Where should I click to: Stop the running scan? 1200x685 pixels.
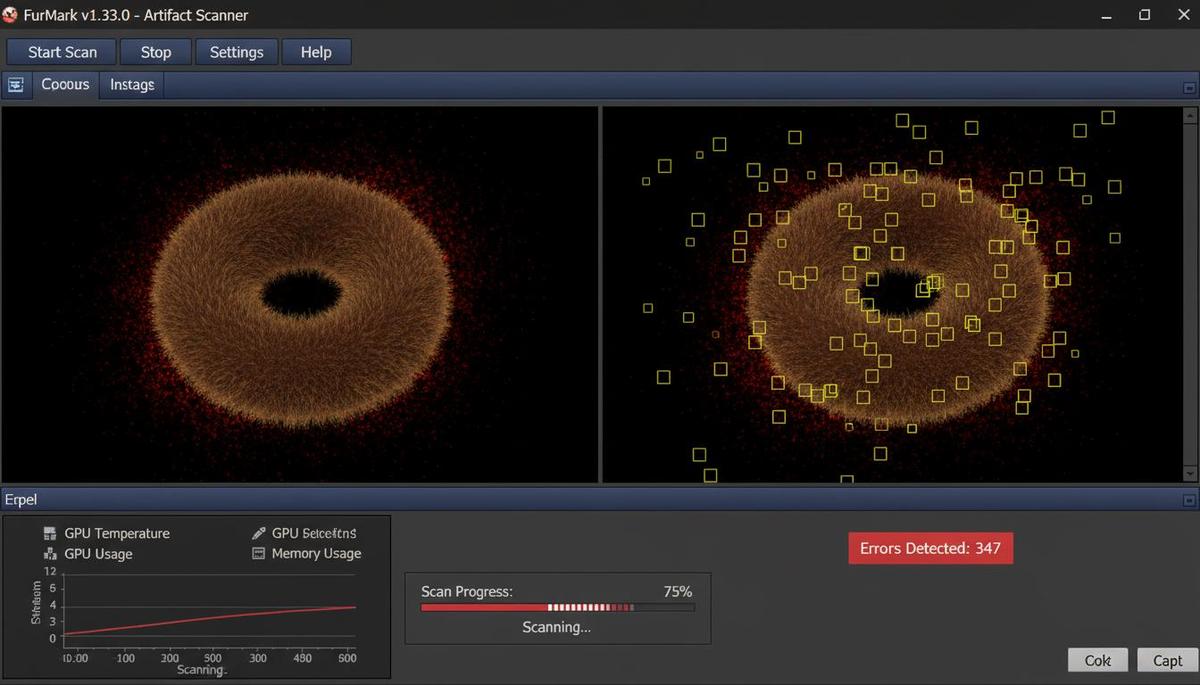(x=155, y=52)
